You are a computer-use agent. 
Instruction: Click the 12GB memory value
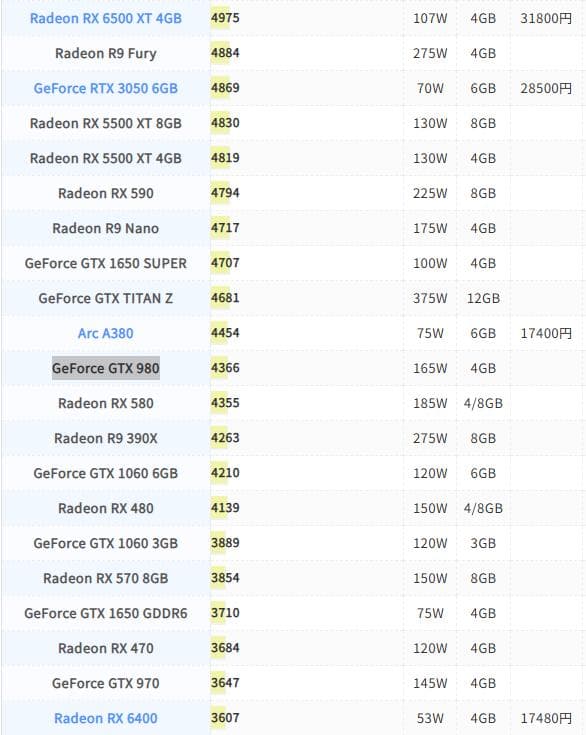pyautogui.click(x=483, y=298)
